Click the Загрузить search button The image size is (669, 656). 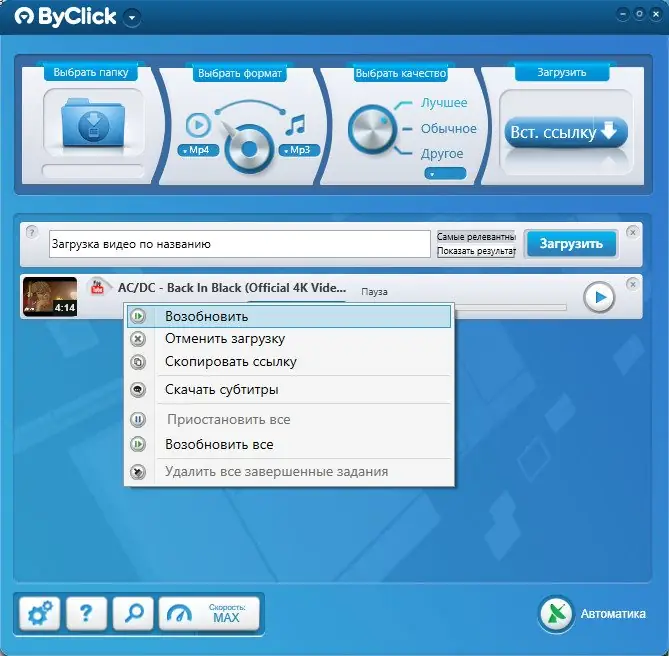coord(571,244)
